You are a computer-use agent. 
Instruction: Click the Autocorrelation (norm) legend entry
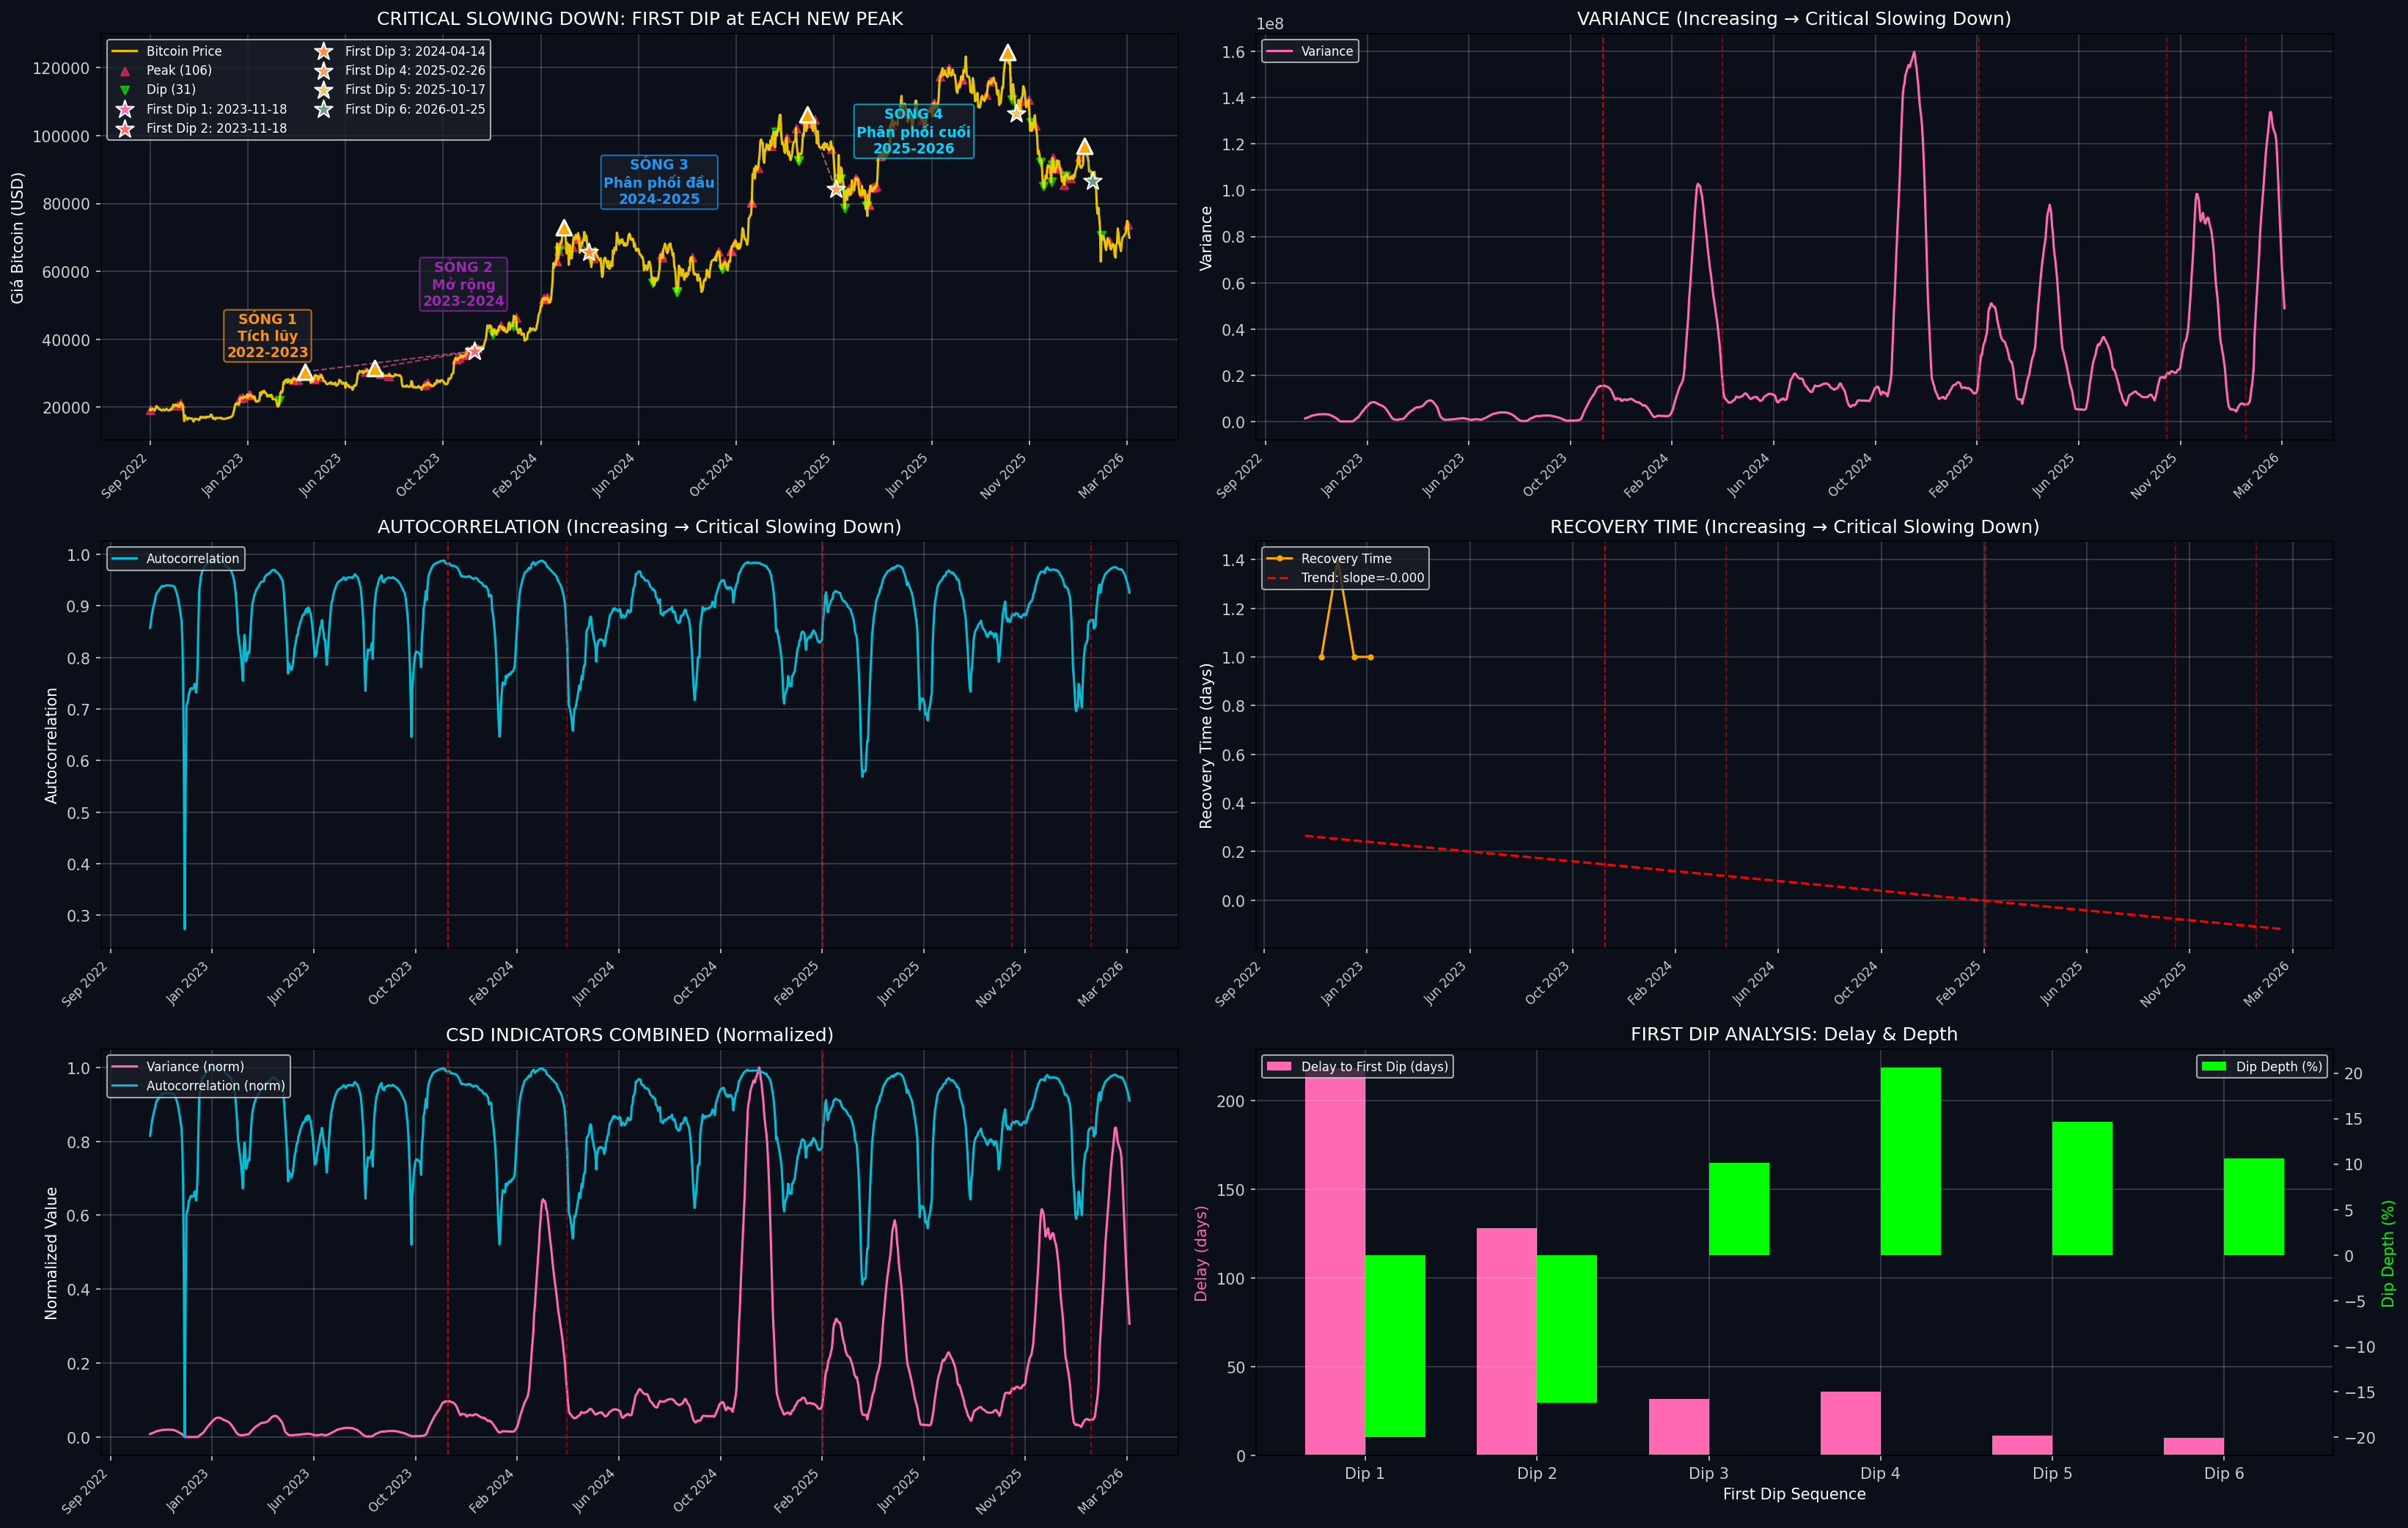tap(215, 1086)
